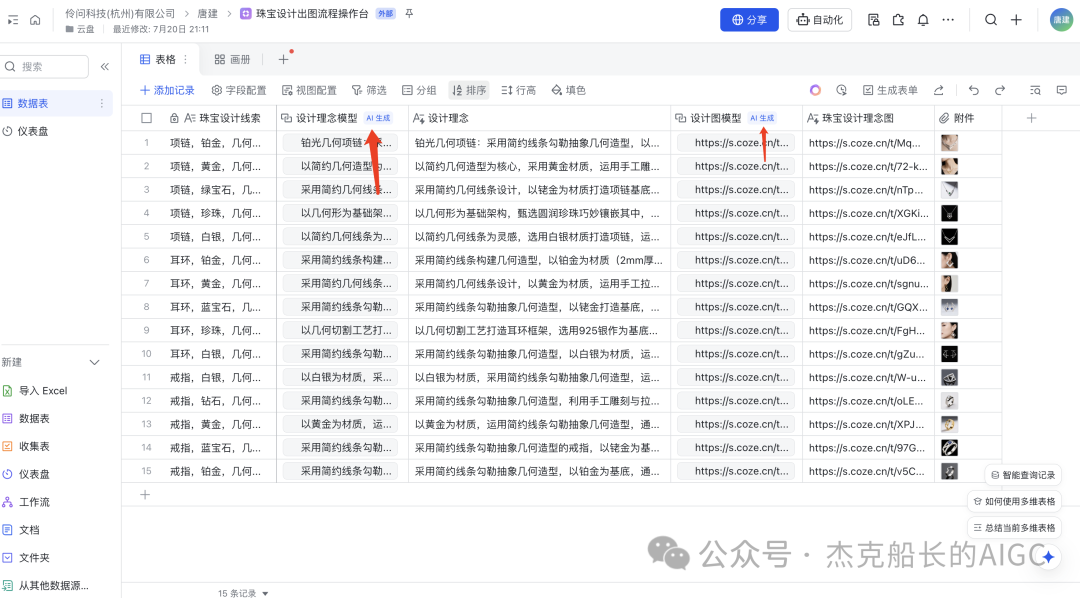
Task: Open the attachment thumbnail in row 4
Action: coord(949,213)
